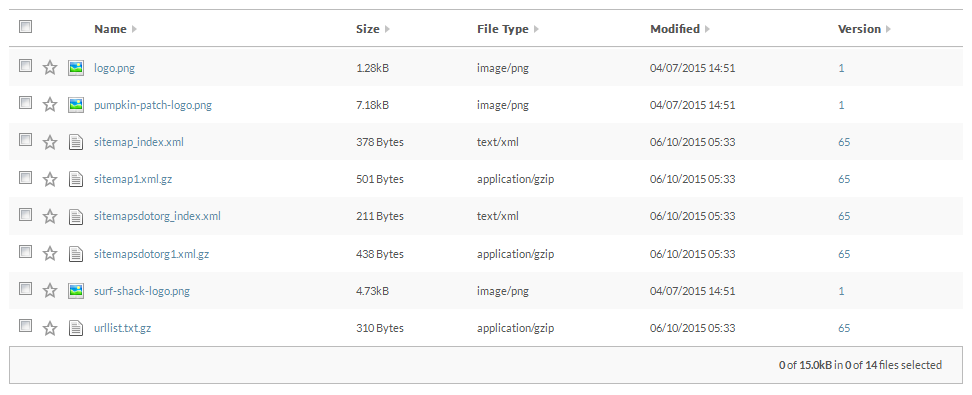Open version 65 of sitemapsdotorg_index.xml

tap(844, 216)
